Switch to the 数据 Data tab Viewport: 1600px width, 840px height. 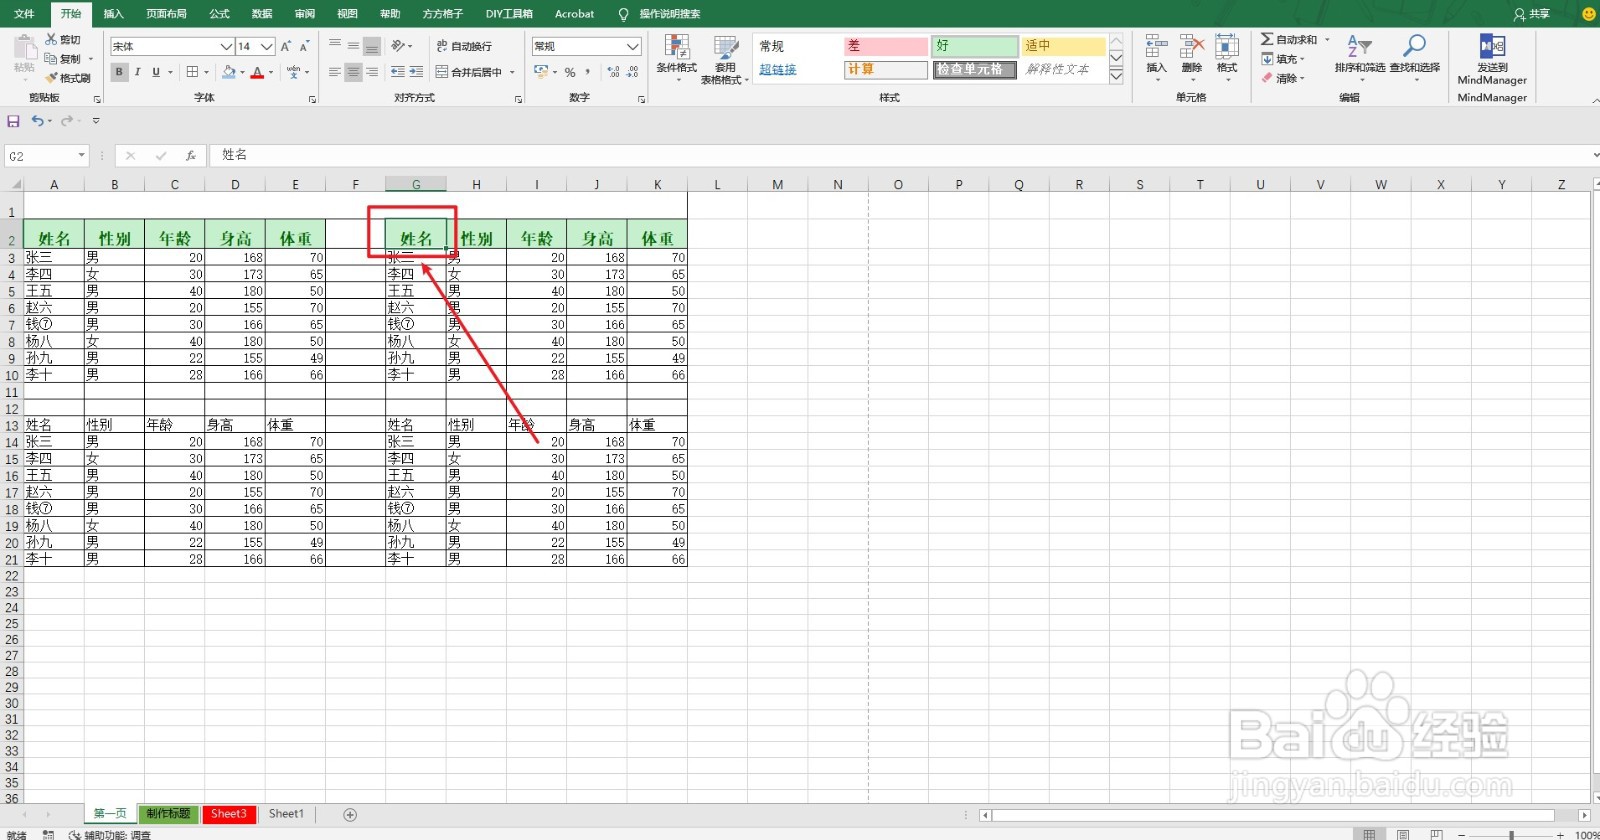[262, 14]
